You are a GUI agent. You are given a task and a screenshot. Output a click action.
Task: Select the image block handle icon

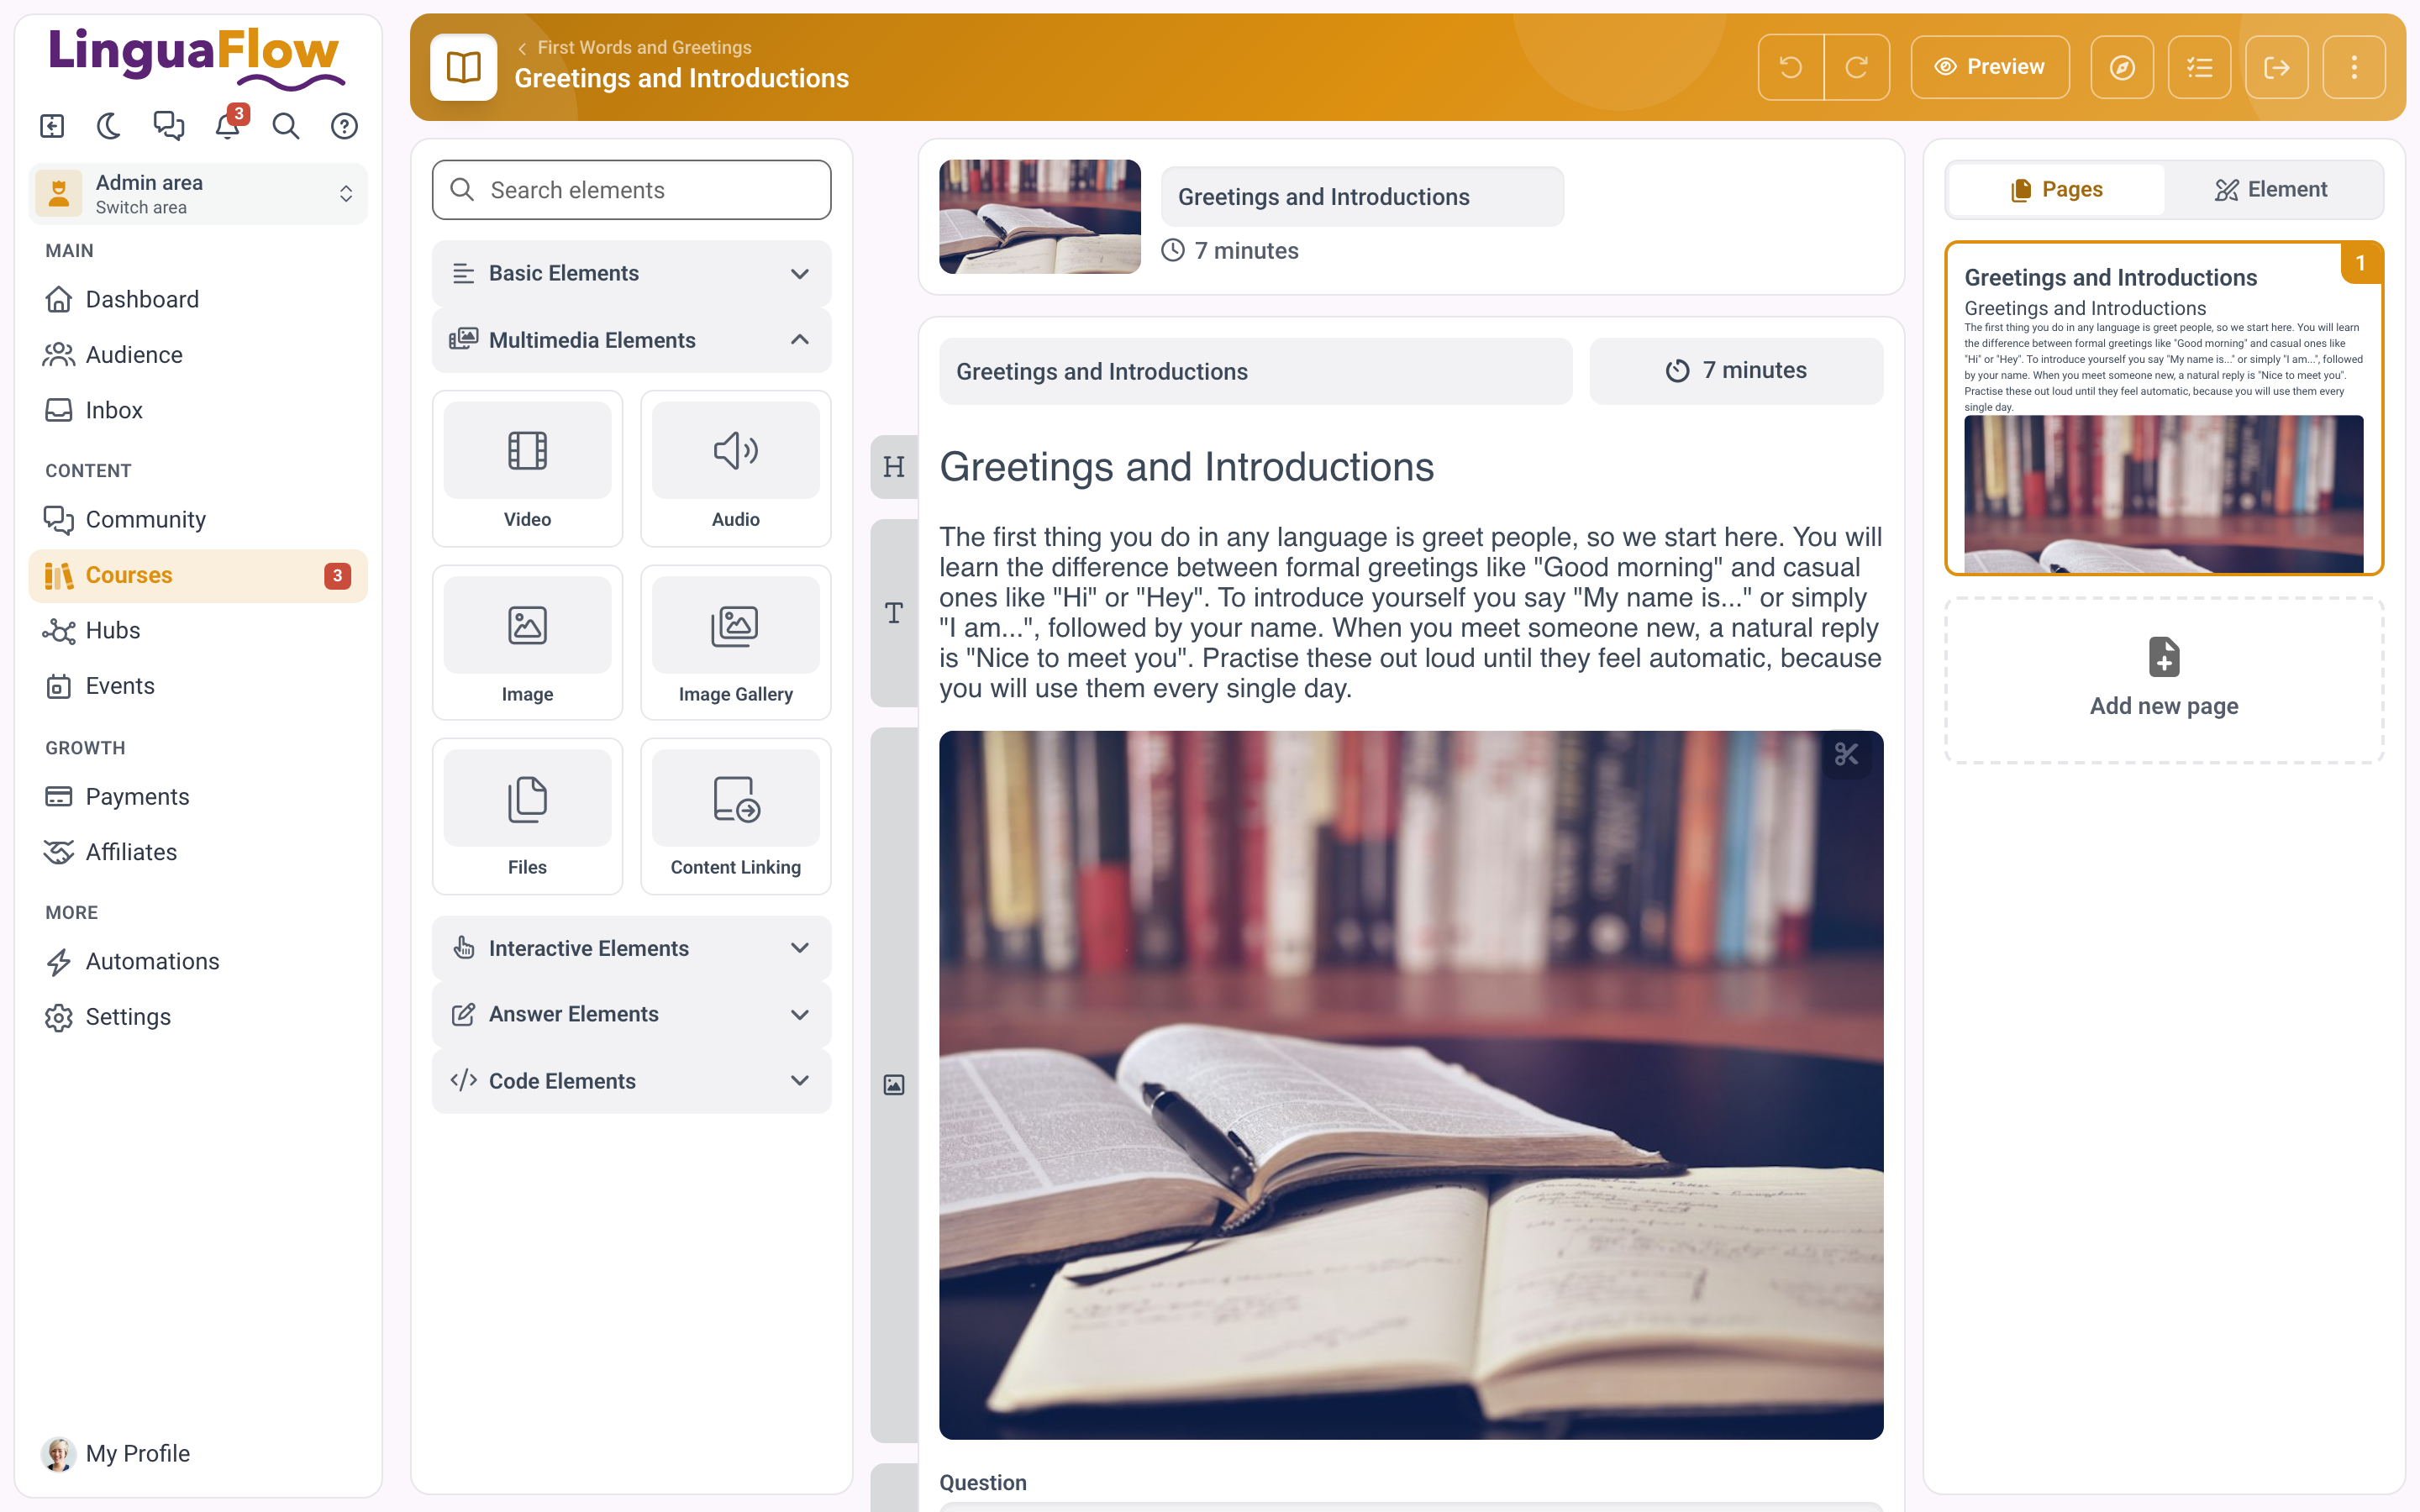[x=894, y=1085]
